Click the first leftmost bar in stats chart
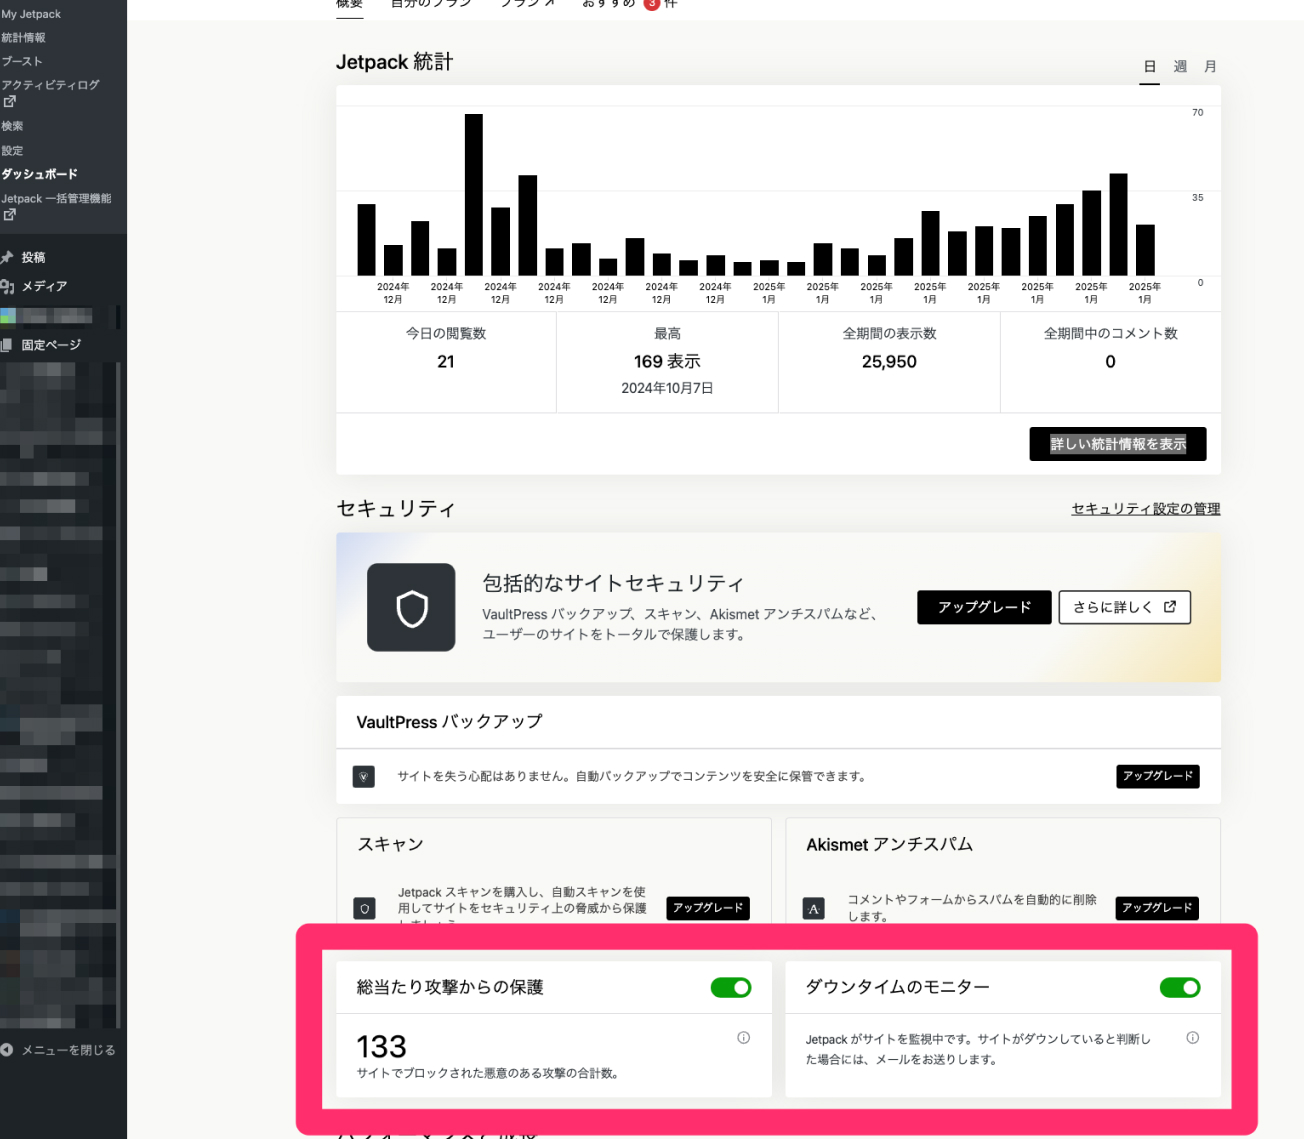The height and width of the screenshot is (1139, 1304). tap(367, 240)
